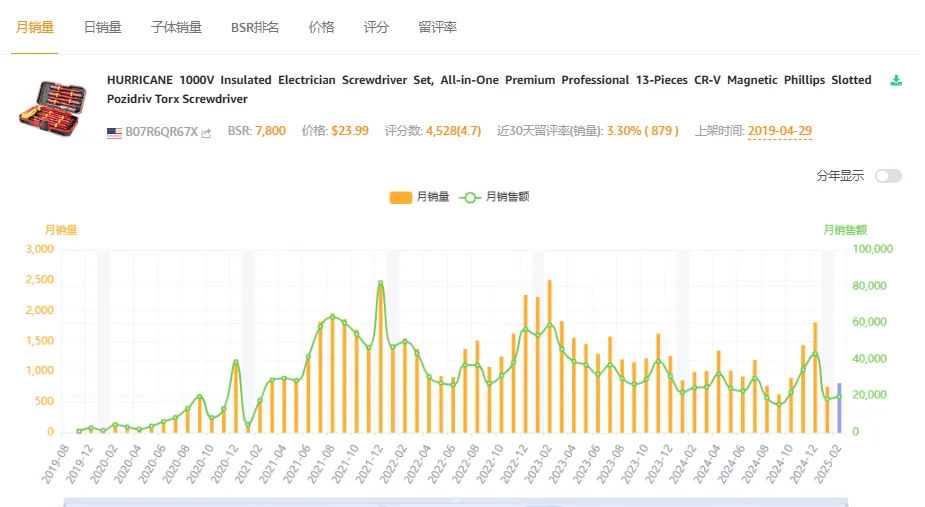This screenshot has width=925, height=507.
Task: Click the 2025-02 x-axis label
Action: 828,465
